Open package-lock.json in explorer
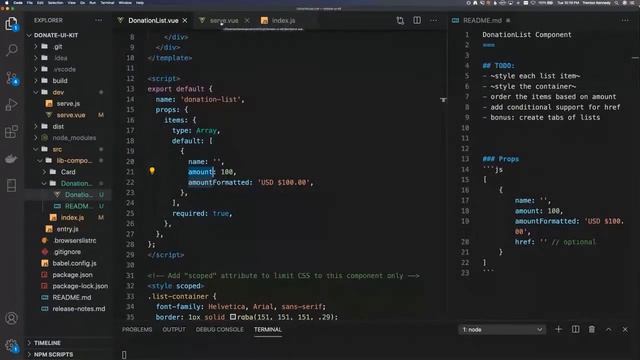The width and height of the screenshot is (640, 360). 80,286
